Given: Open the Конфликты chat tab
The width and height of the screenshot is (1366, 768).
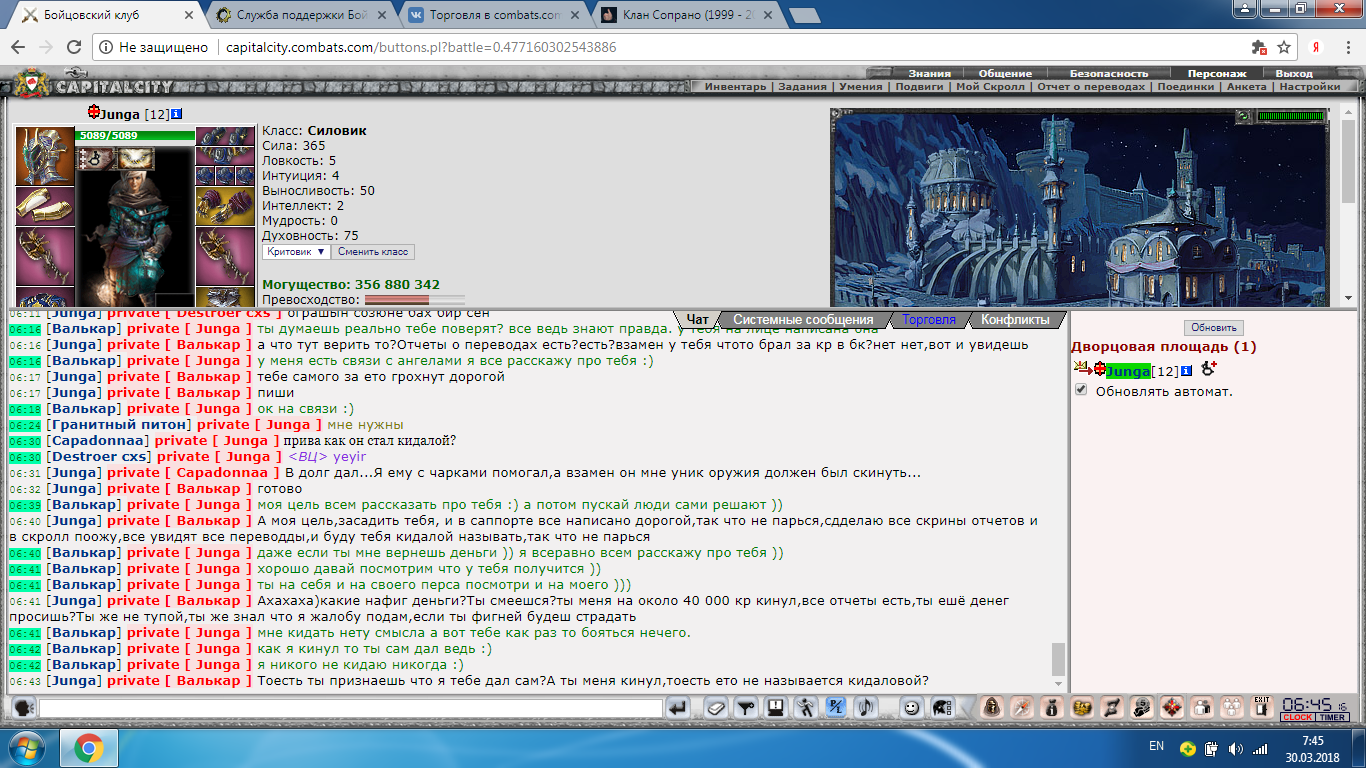Looking at the screenshot, I should pyautogui.click(x=1015, y=320).
